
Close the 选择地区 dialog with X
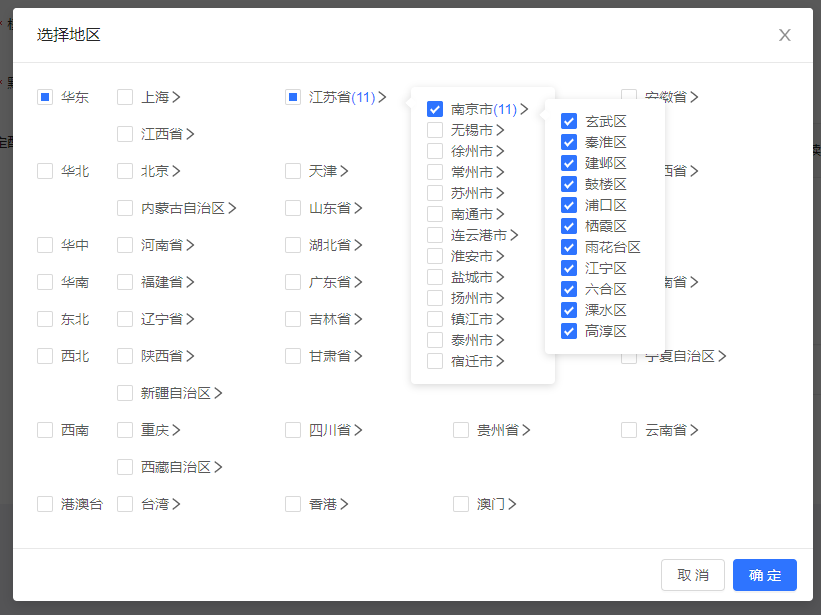[x=784, y=35]
